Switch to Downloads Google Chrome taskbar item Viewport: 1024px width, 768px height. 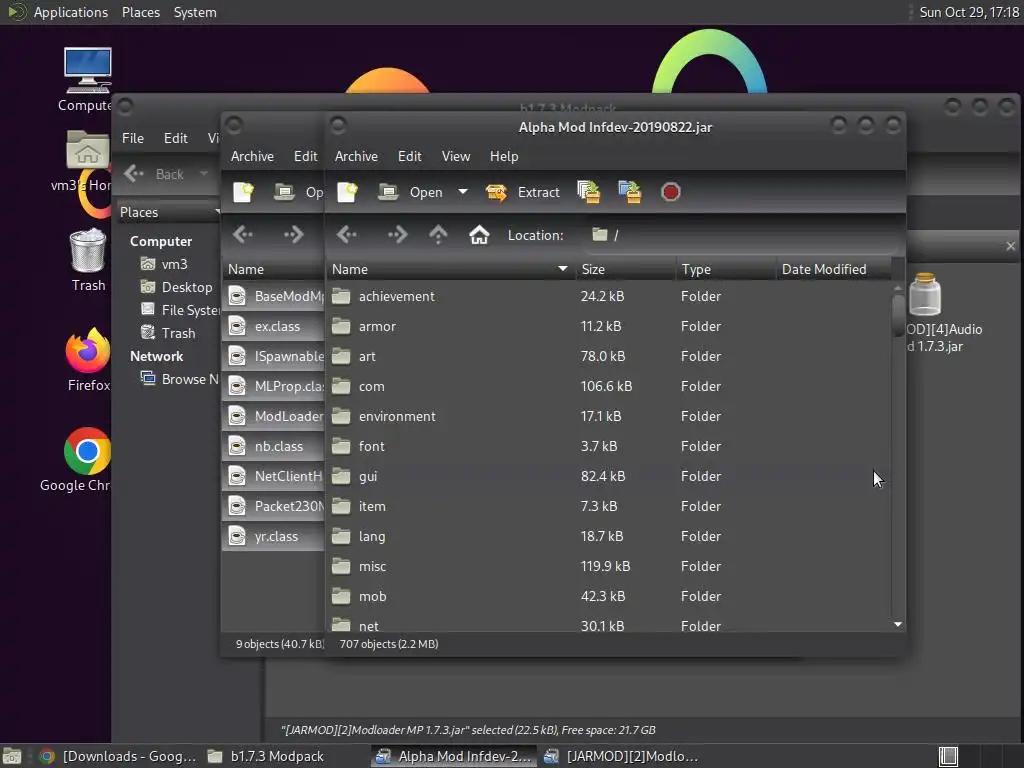[118, 756]
